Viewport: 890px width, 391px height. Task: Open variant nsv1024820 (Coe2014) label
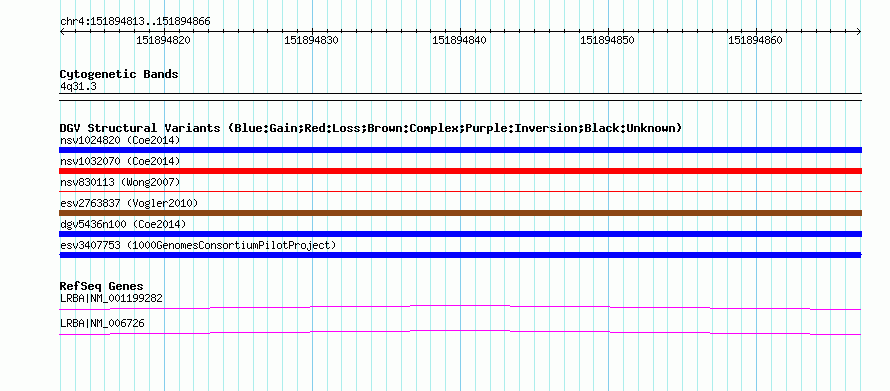coord(120,140)
